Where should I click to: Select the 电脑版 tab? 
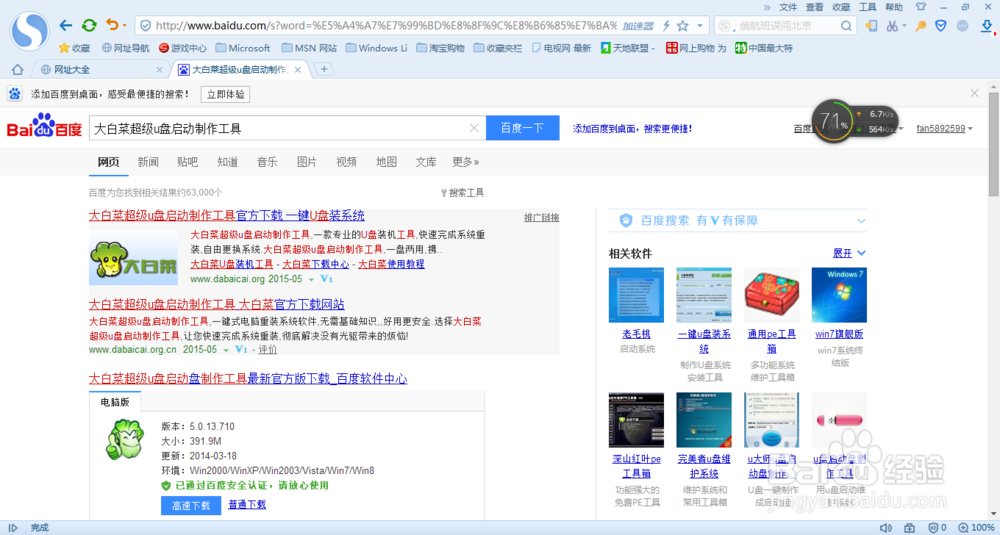[x=115, y=402]
